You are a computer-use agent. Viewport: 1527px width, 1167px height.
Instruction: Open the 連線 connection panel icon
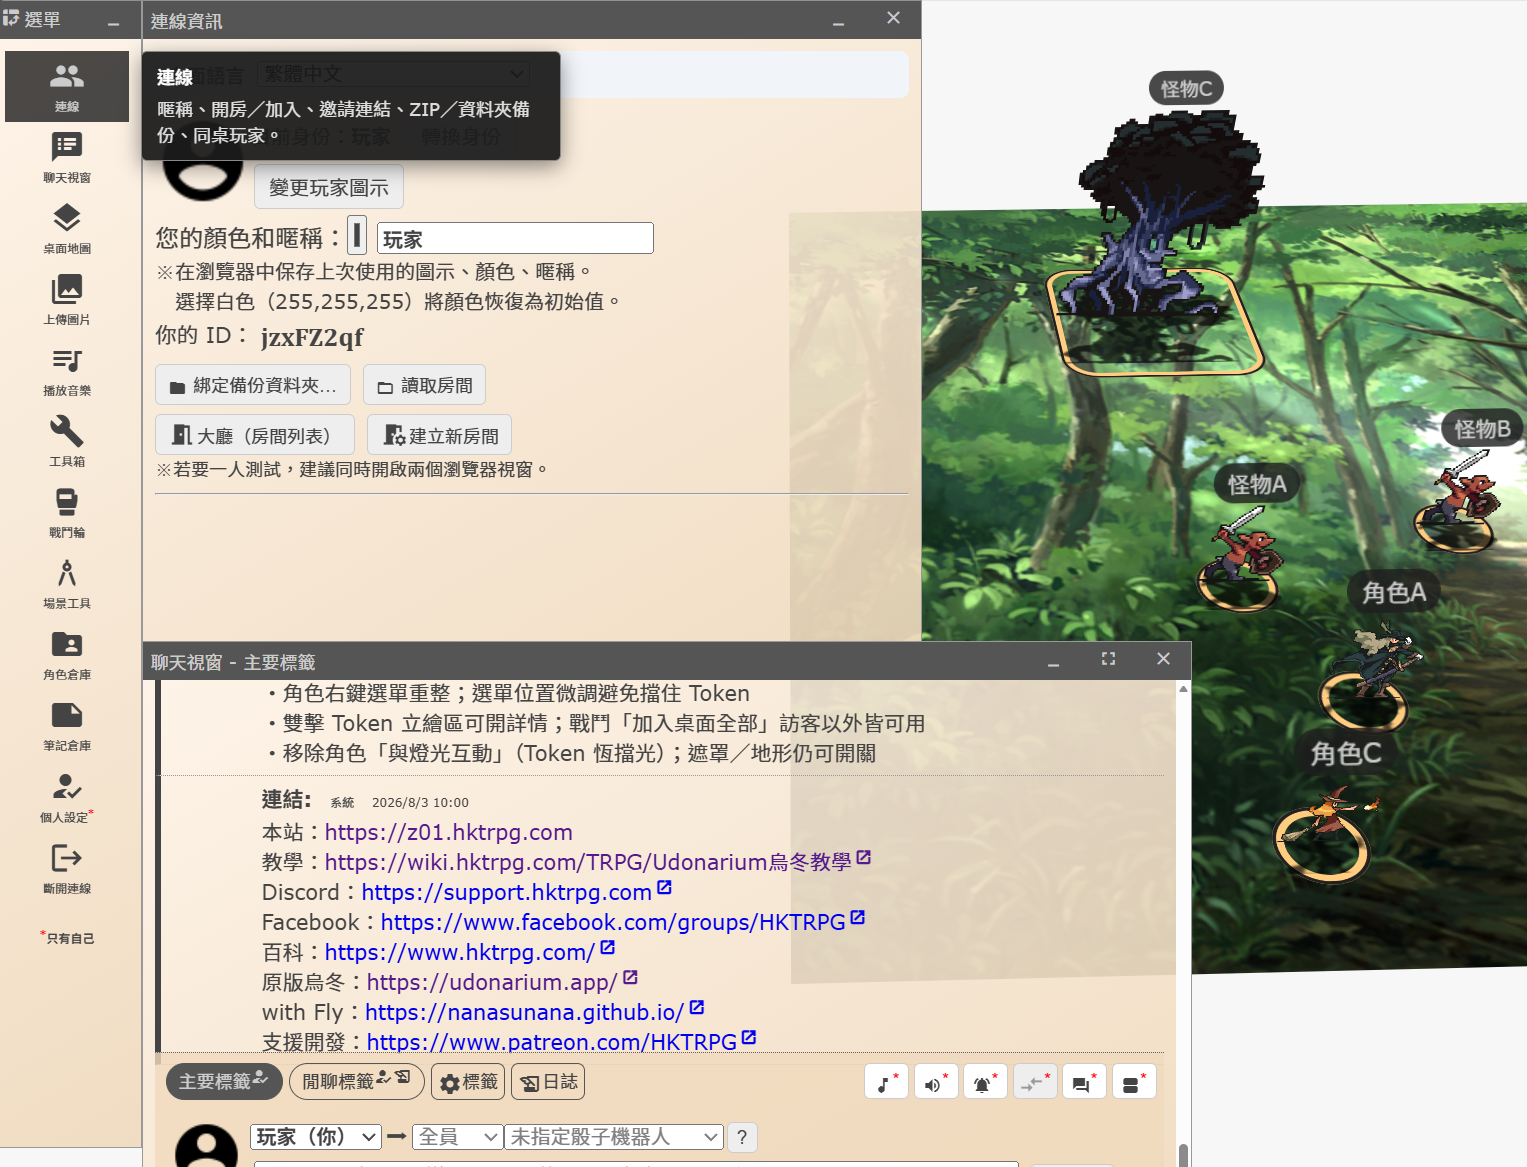(67, 86)
